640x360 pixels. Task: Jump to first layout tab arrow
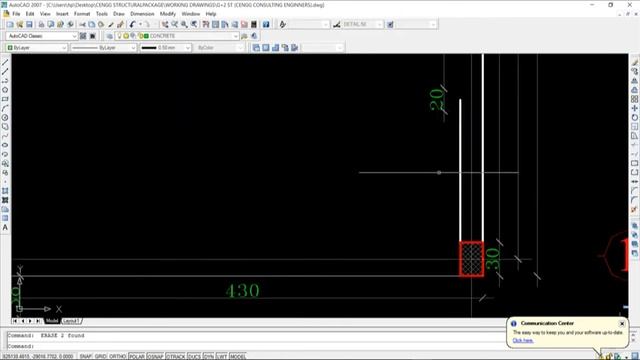pos(14,321)
